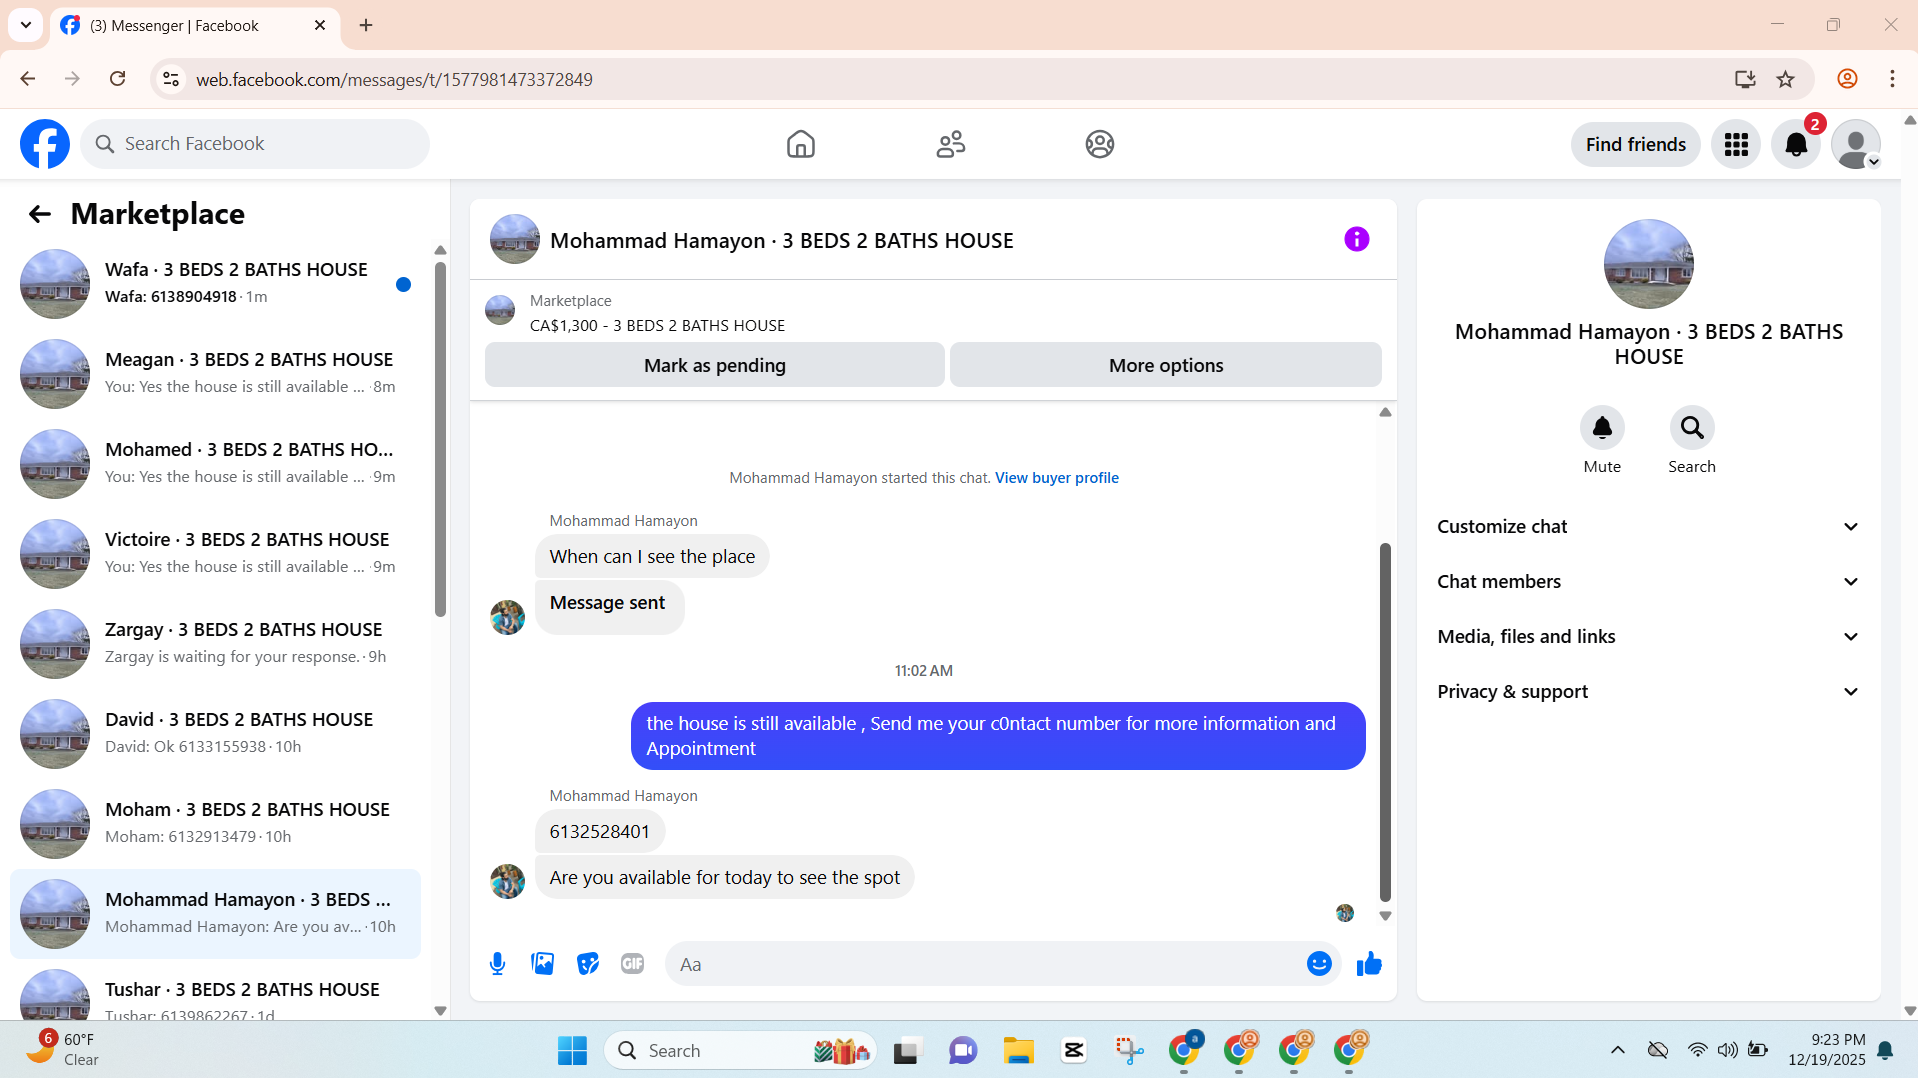Viewport: 1918px width, 1078px height.
Task: Open the Facebook menu grid icon
Action: pos(1735,145)
